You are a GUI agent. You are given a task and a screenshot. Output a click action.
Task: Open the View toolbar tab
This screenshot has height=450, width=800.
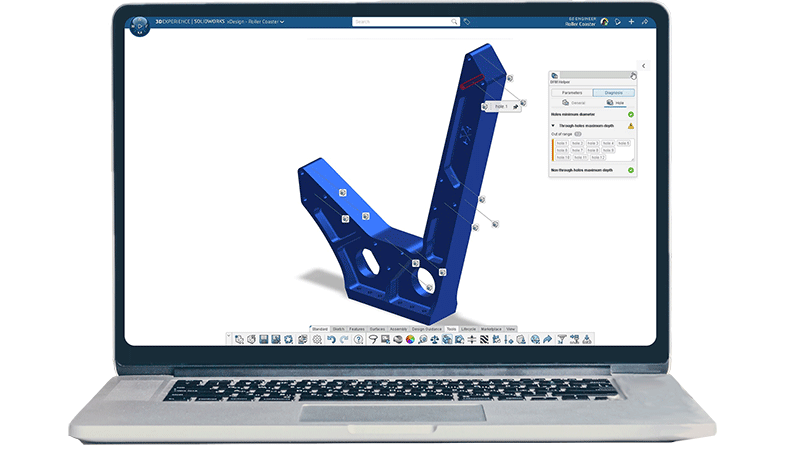coord(510,329)
